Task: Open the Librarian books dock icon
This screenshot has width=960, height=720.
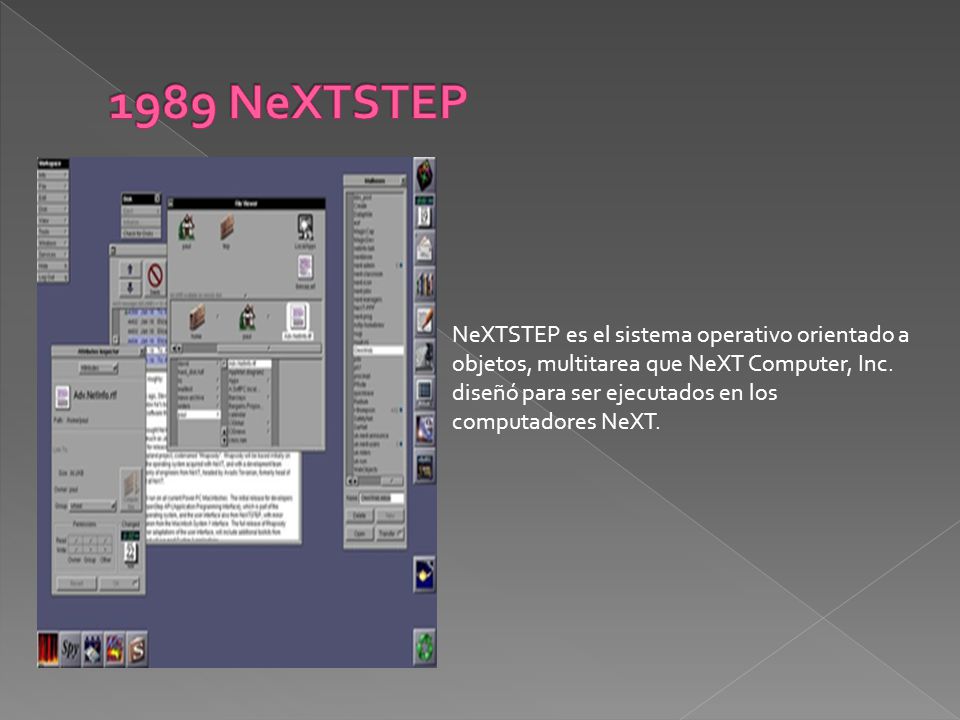Action: point(425,283)
